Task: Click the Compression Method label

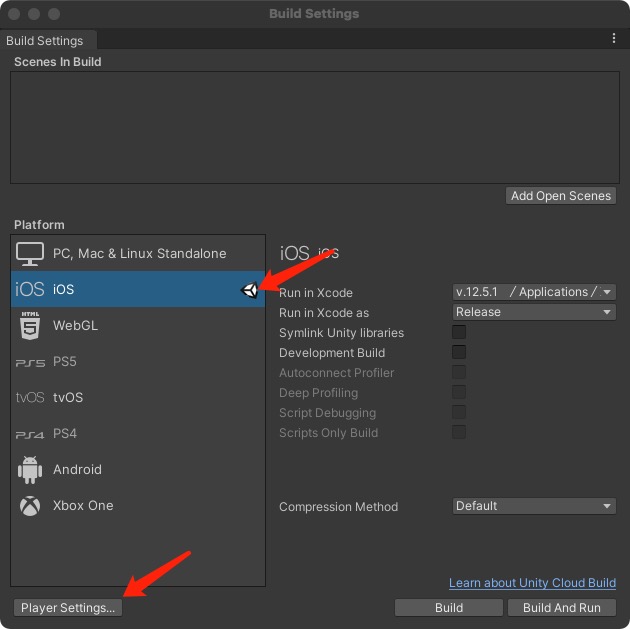Action: [338, 507]
